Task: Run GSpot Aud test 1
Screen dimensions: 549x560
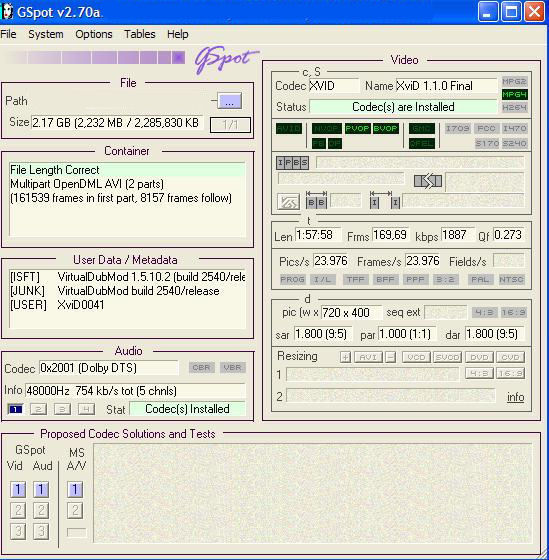Action: pos(41,490)
